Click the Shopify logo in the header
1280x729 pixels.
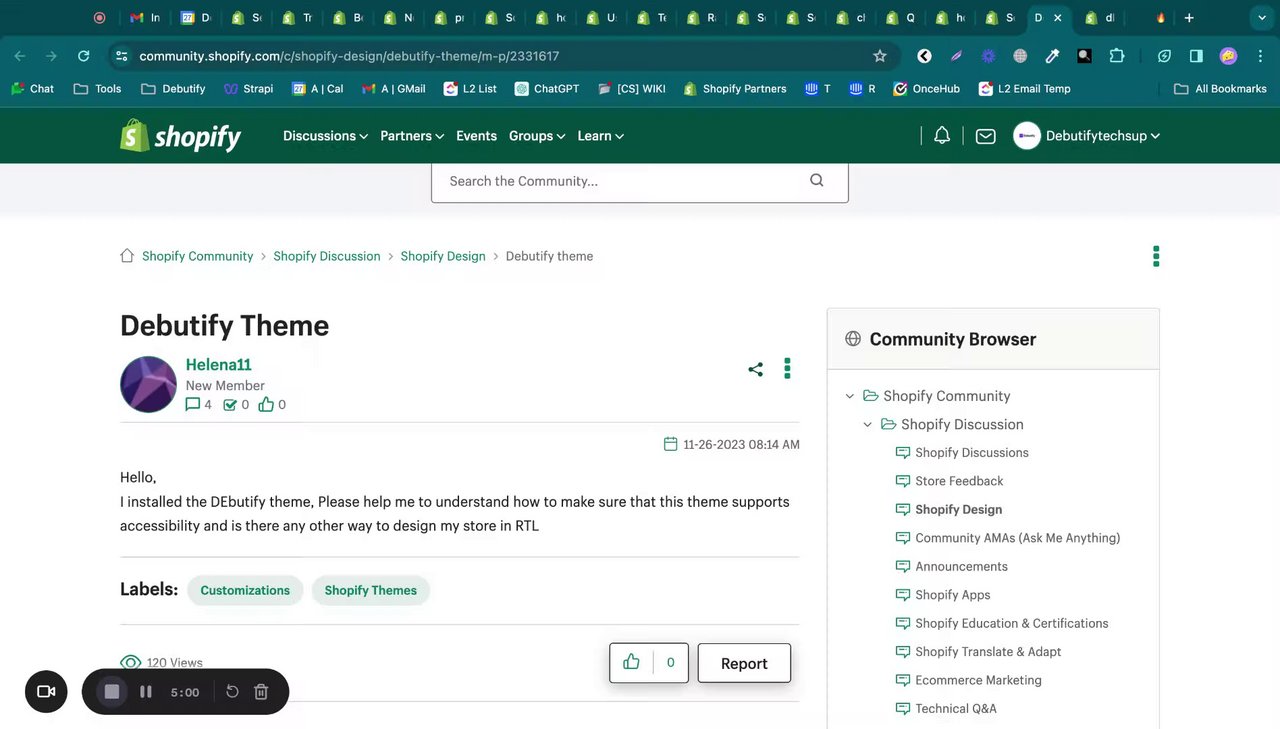(181, 136)
